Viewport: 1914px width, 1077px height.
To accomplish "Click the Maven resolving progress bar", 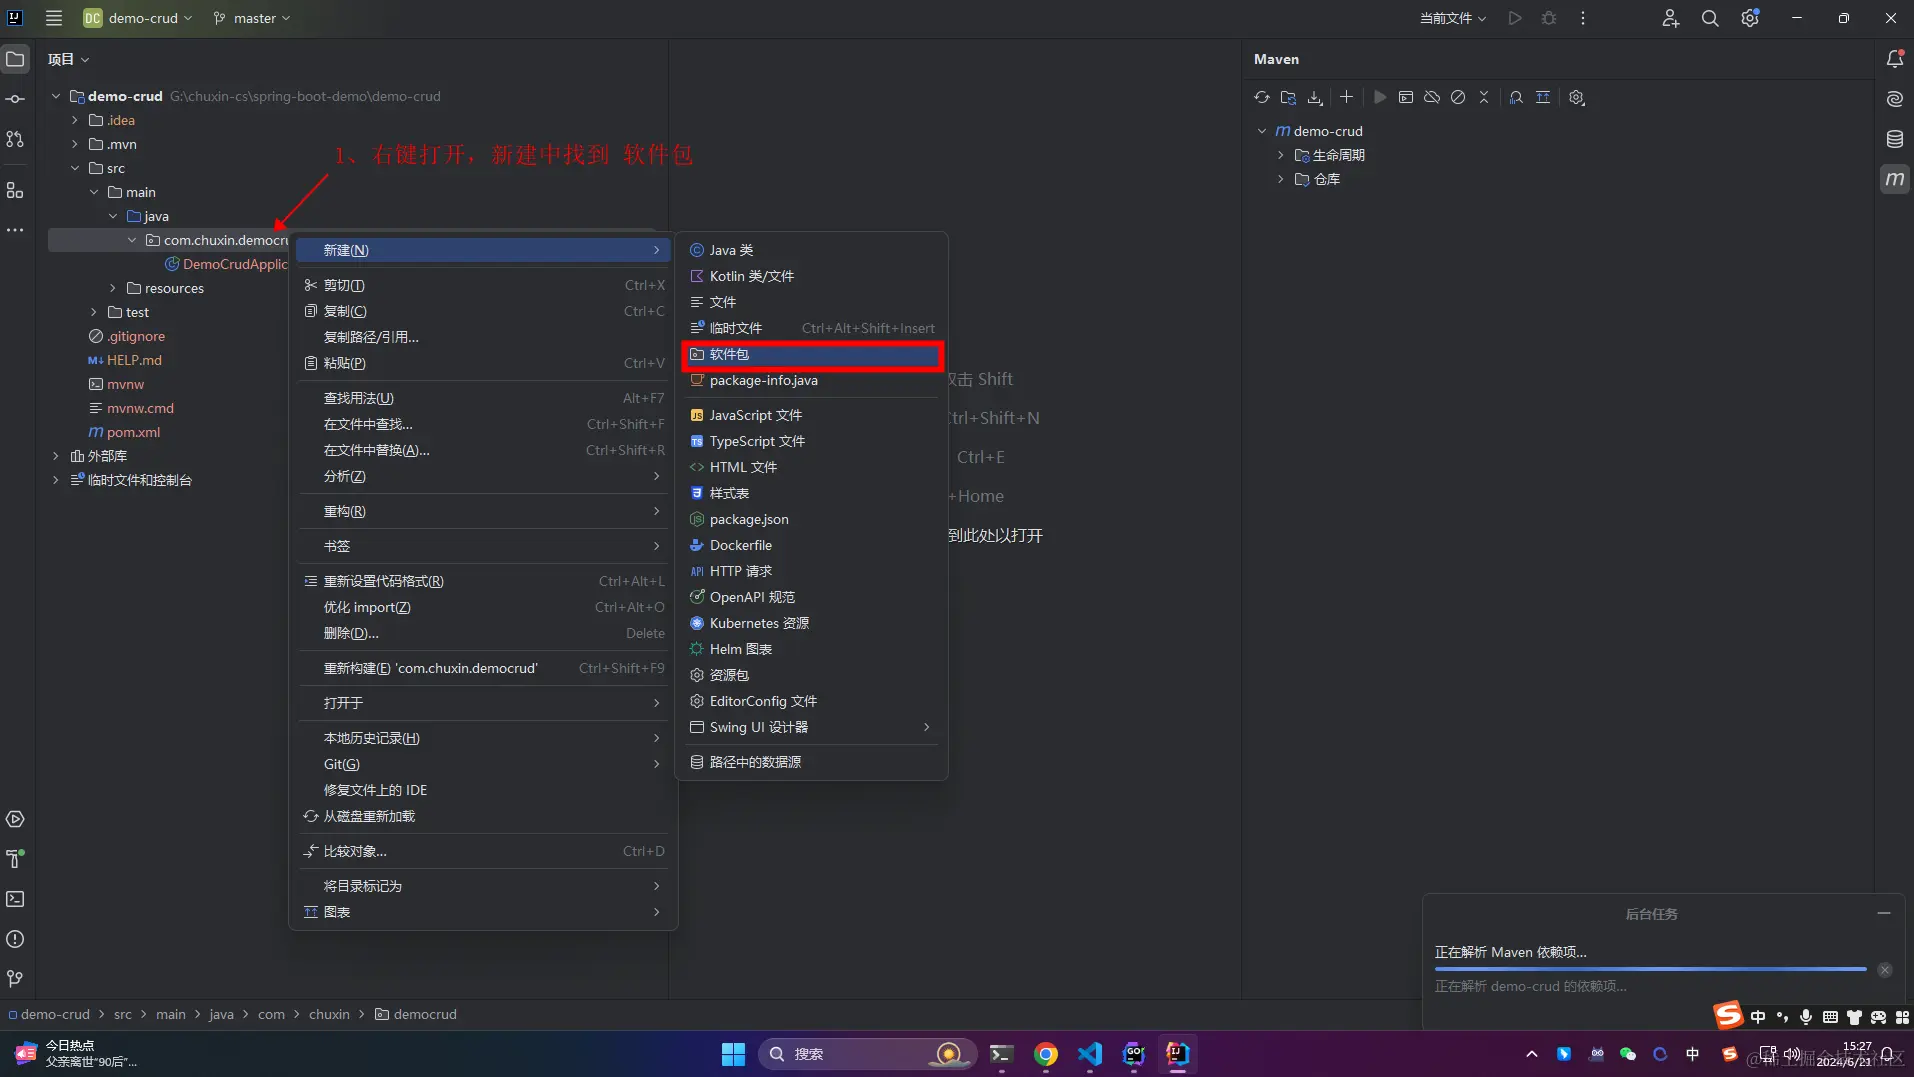I will (1651, 969).
